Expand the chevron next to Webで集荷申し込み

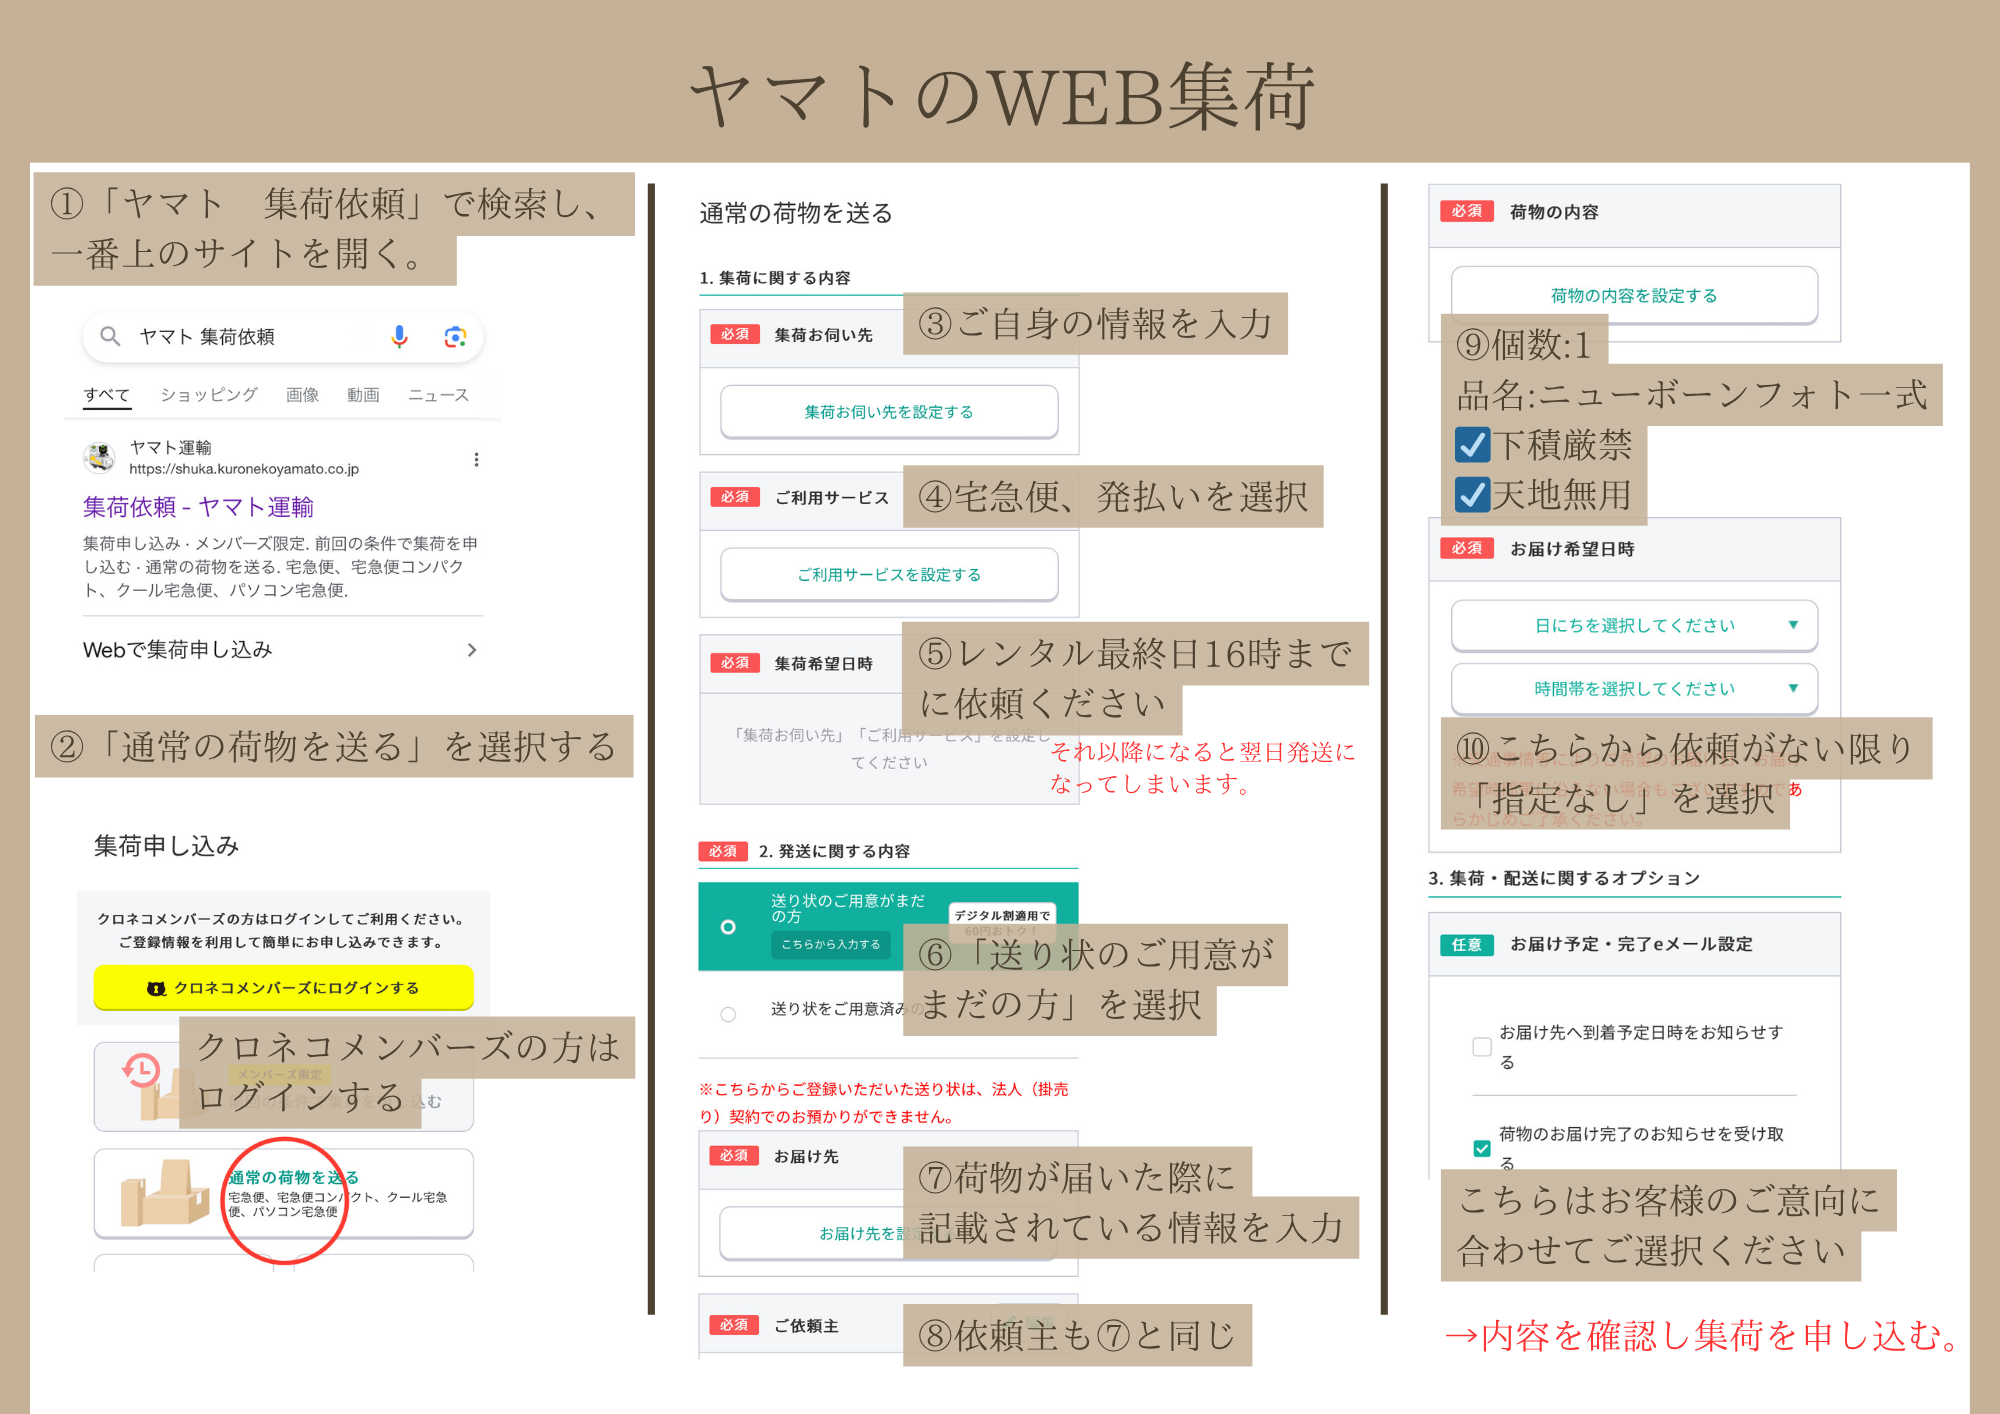pyautogui.click(x=472, y=650)
